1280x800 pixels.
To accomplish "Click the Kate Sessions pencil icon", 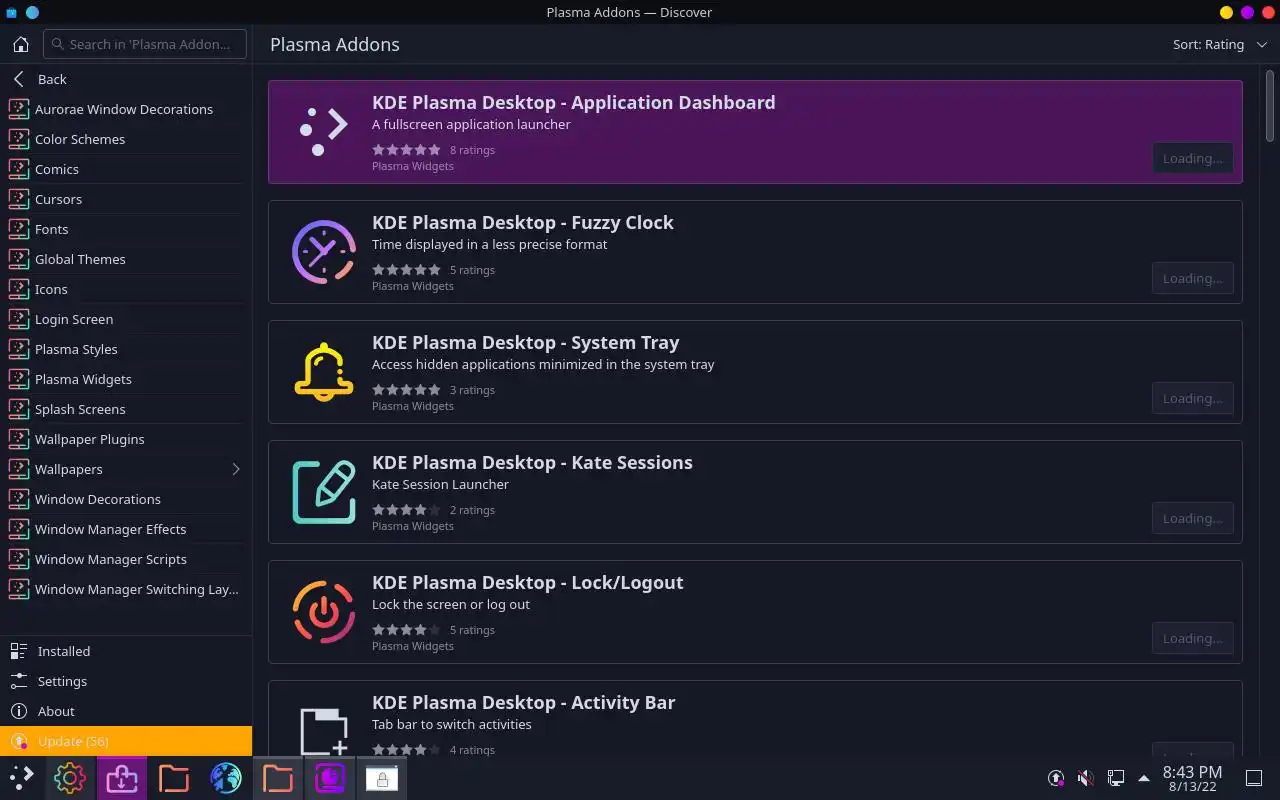I will 323,492.
